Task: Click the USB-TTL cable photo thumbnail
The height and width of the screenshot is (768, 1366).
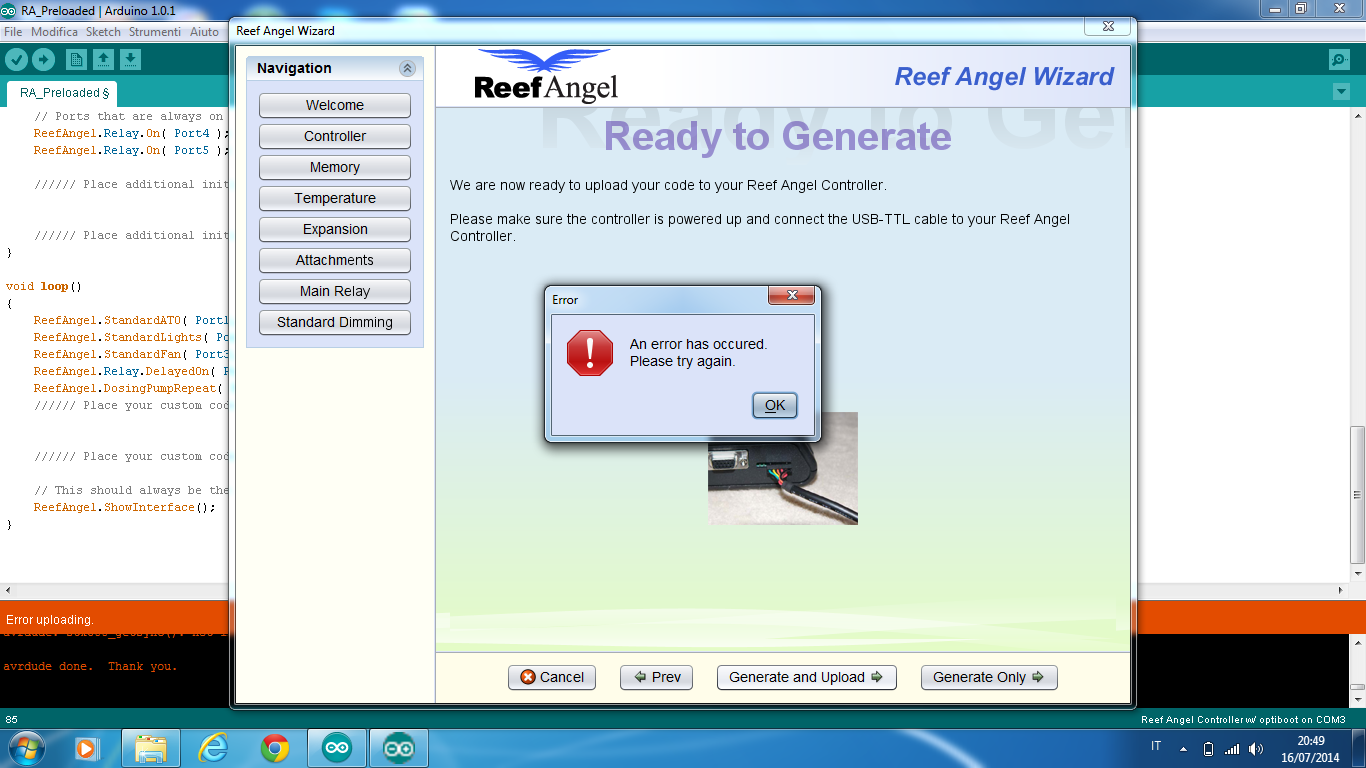Action: click(783, 468)
